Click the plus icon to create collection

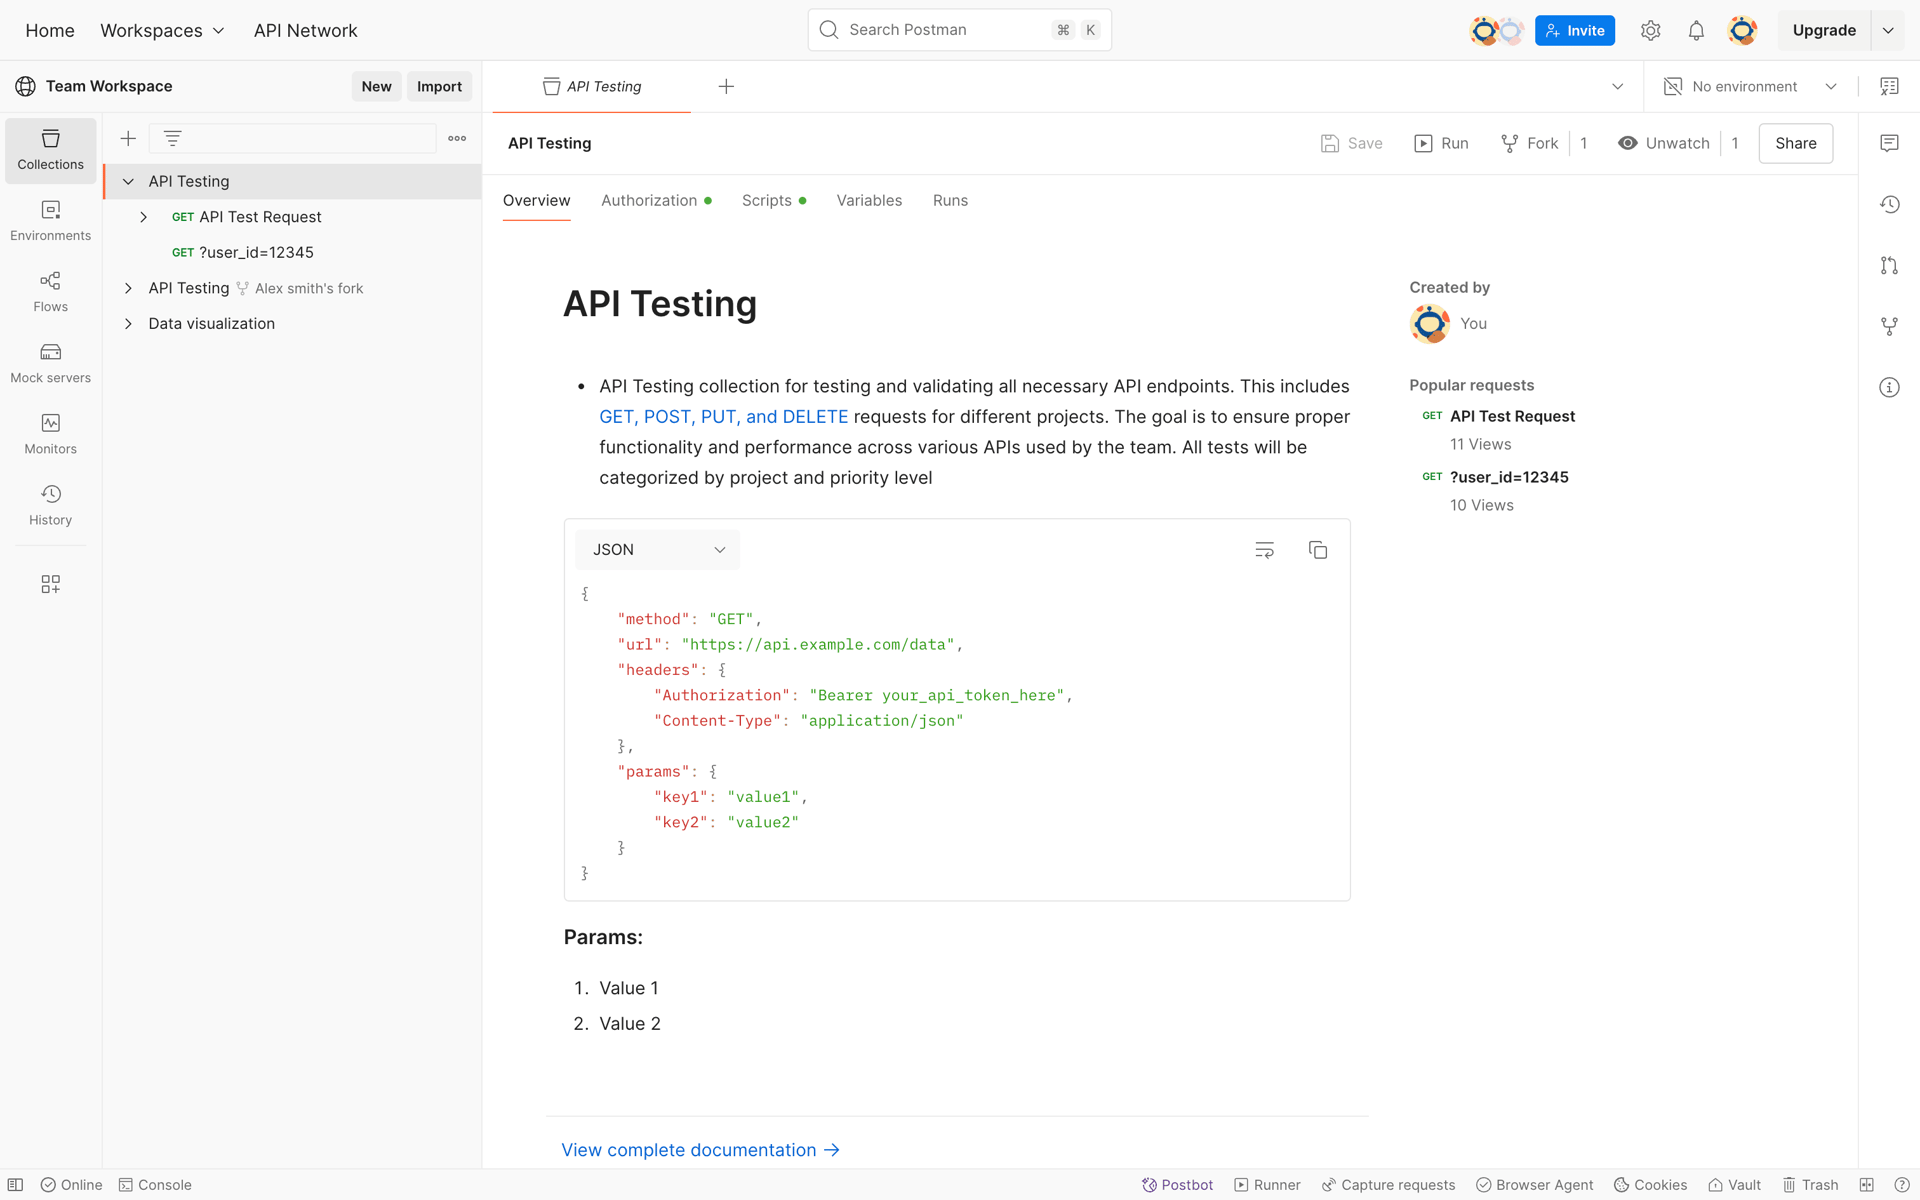tap(128, 138)
